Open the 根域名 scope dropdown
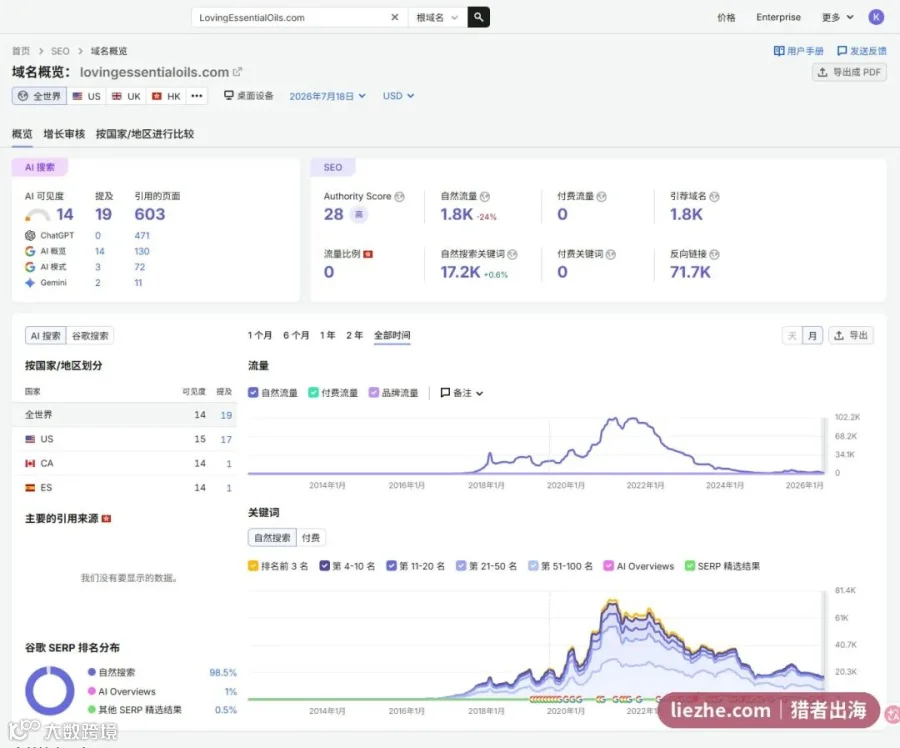 click(x=437, y=17)
